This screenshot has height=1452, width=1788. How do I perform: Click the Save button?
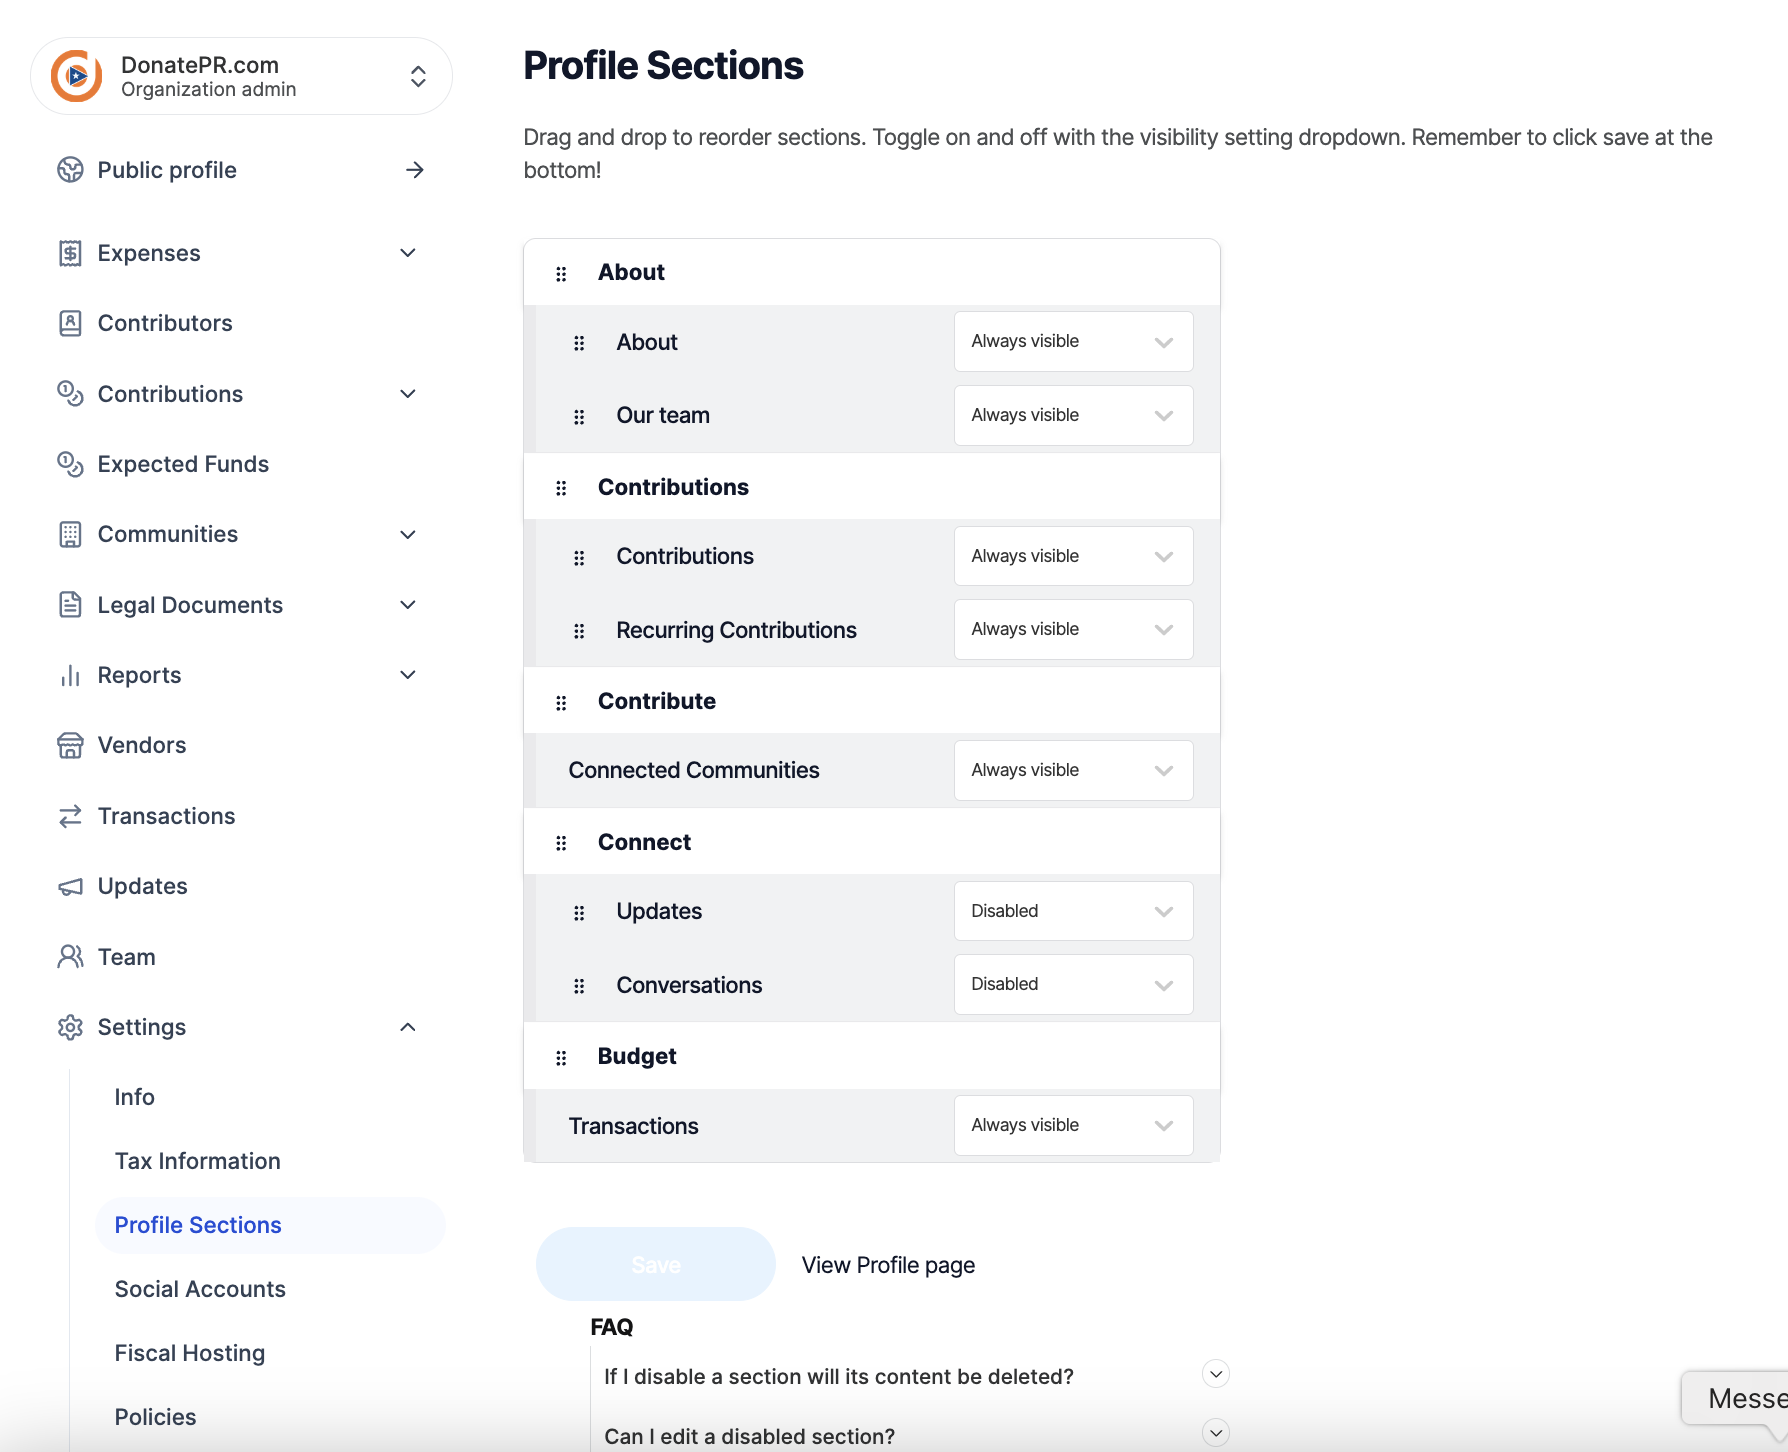point(655,1265)
